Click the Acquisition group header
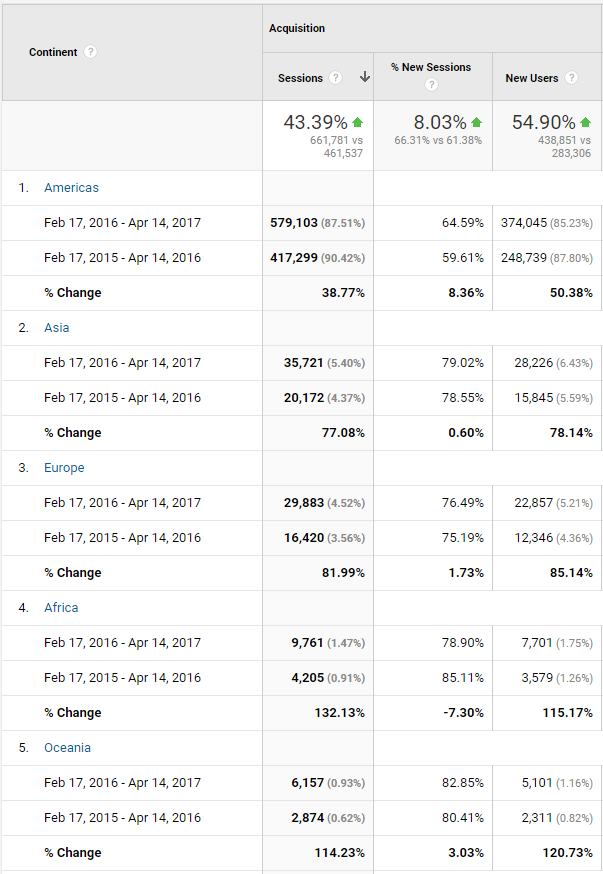The width and height of the screenshot is (603, 874). 297,28
